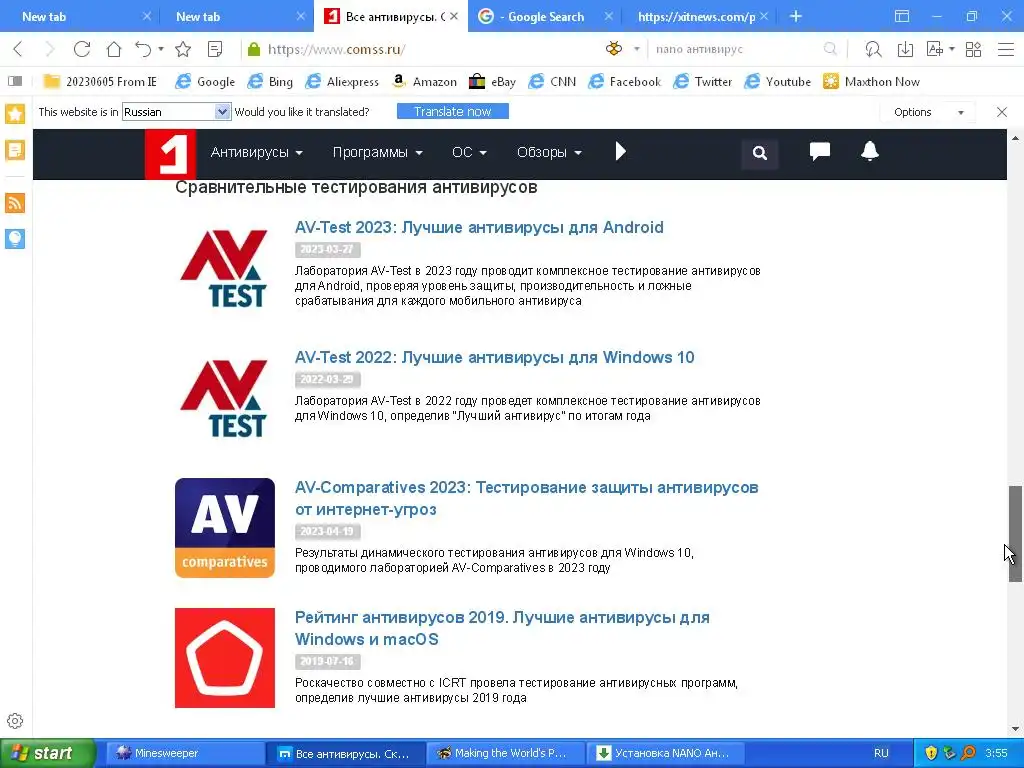Expand the ОС menu
The width and height of the screenshot is (1024, 768).
pyautogui.click(x=469, y=152)
